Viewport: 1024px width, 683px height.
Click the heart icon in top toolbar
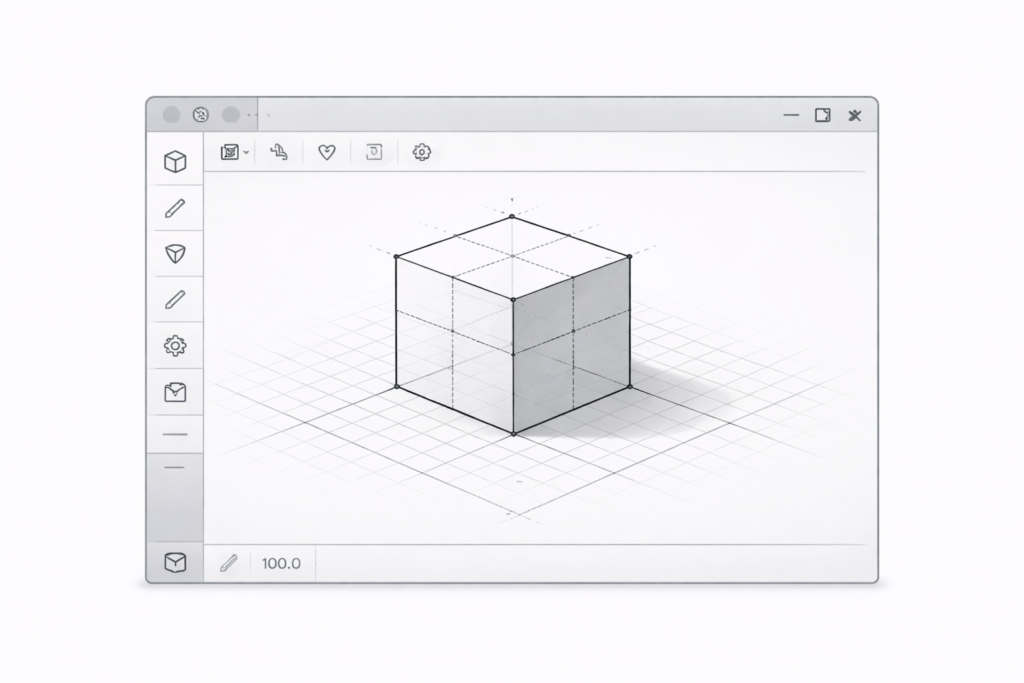326,152
